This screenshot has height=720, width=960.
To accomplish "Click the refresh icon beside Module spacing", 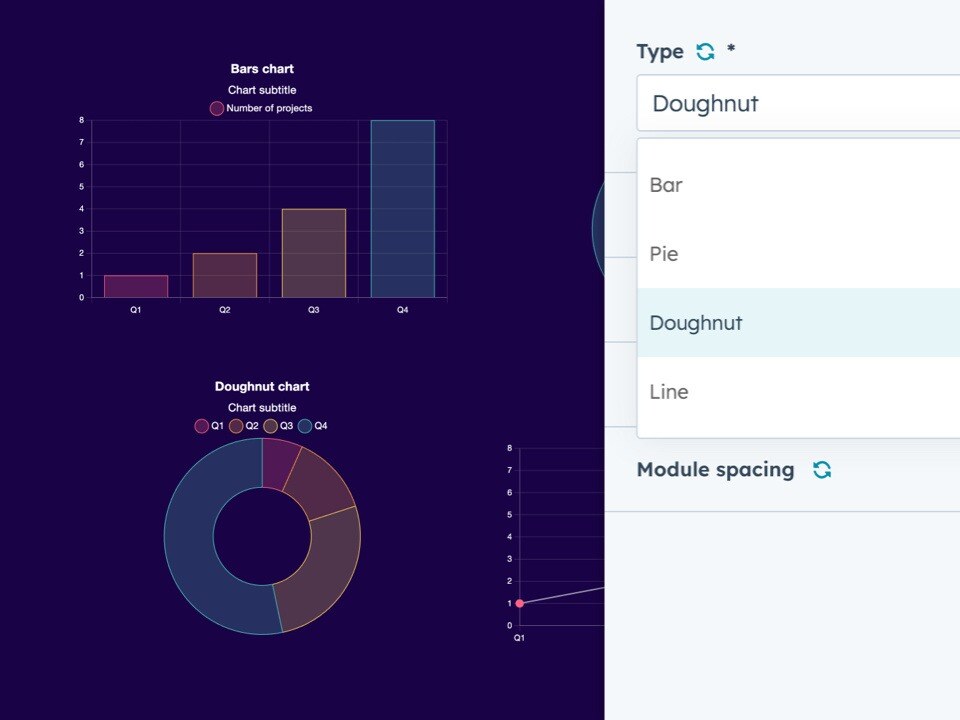I will (x=822, y=469).
